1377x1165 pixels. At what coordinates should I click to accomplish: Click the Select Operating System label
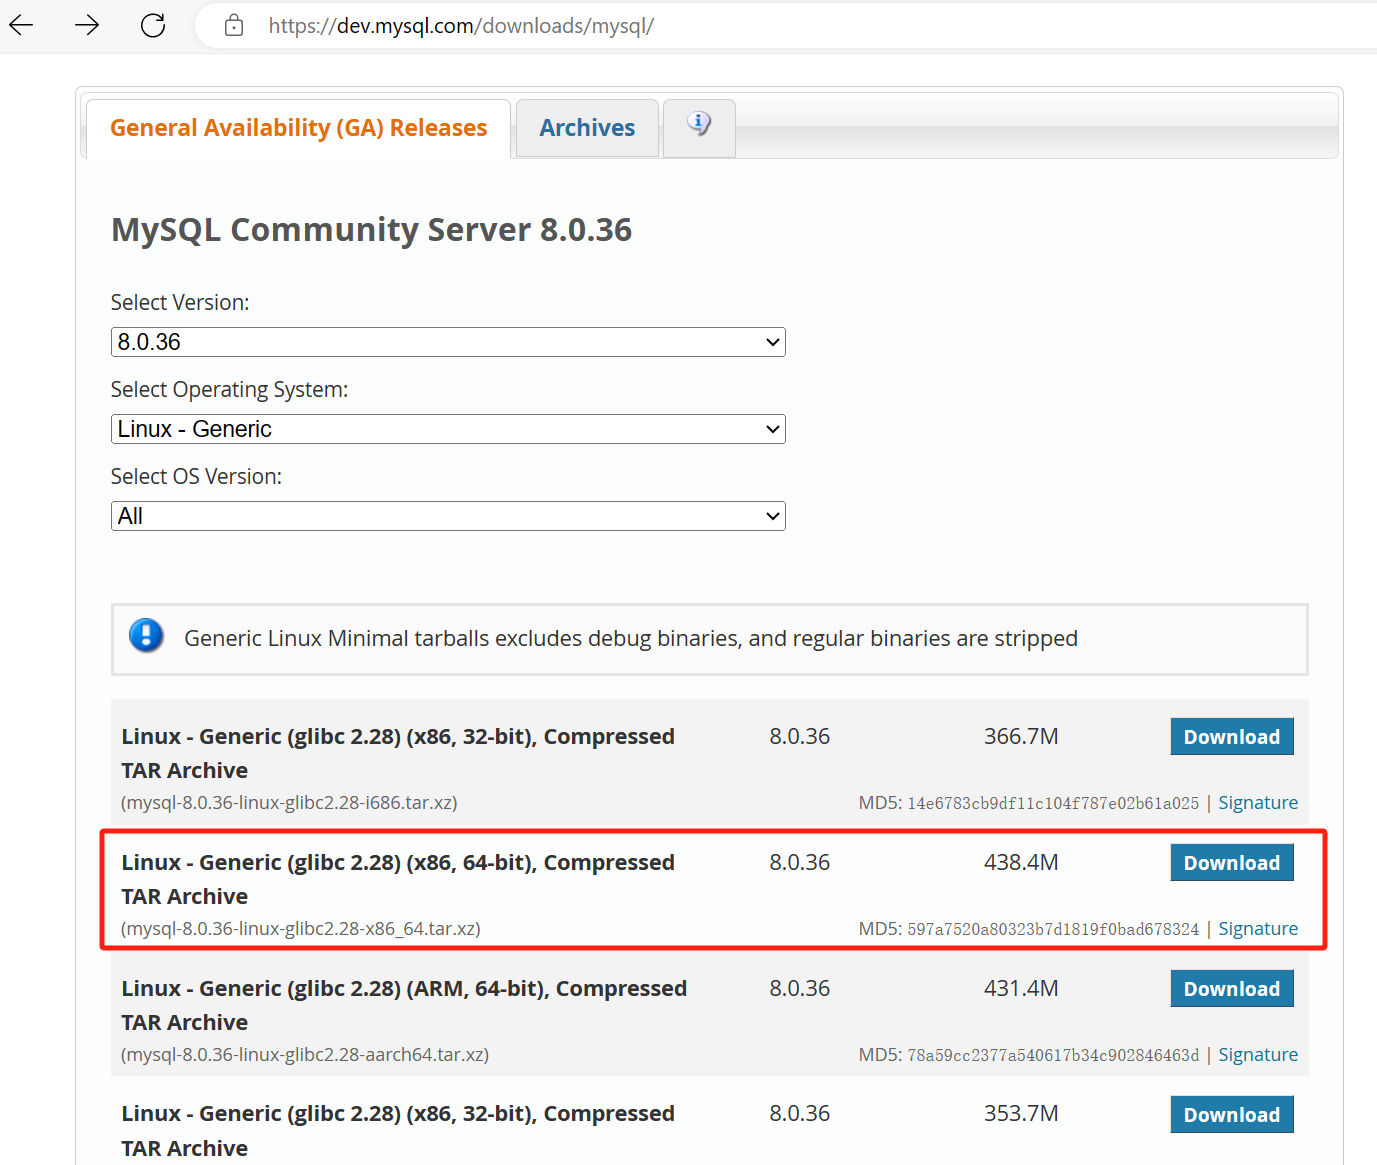229,389
